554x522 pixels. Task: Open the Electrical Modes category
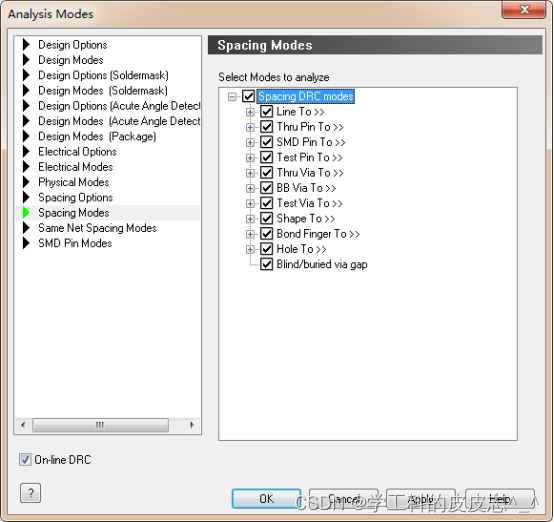(x=76, y=166)
